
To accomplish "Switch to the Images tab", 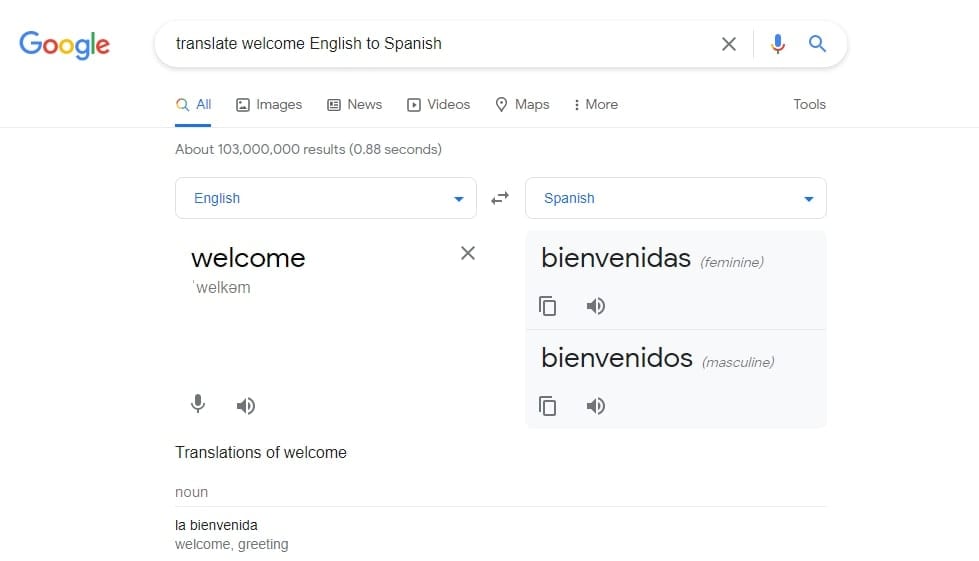I will coord(269,104).
